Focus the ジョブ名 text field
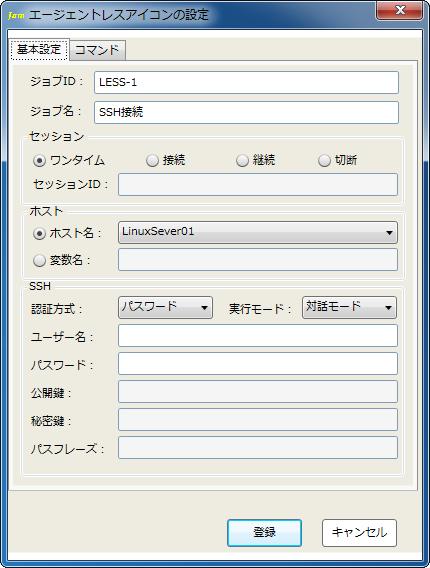The height and width of the screenshot is (568, 430). coord(246,112)
